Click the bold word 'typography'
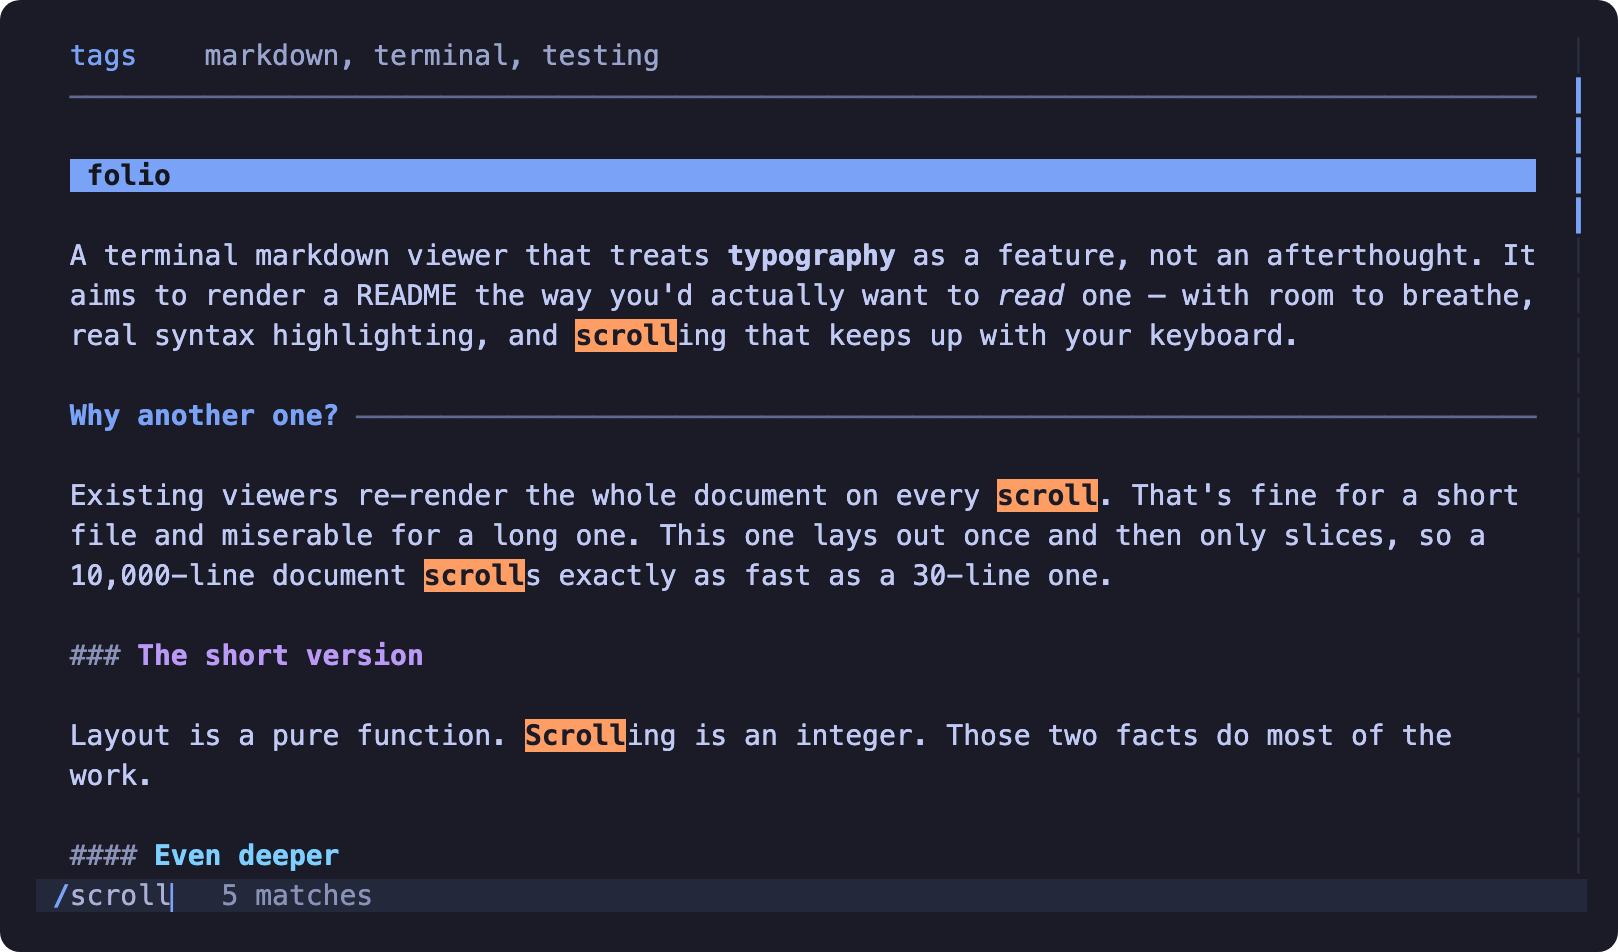This screenshot has height=952, width=1618. [x=811, y=255]
